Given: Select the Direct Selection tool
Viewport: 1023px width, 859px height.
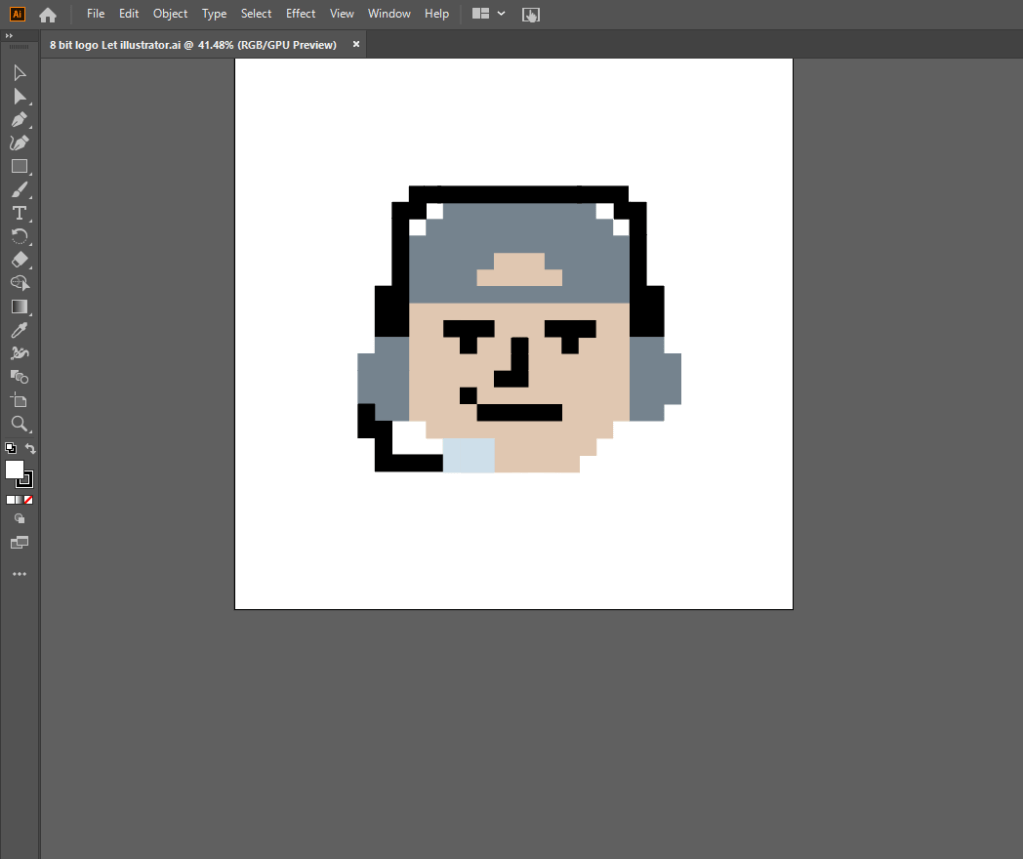Looking at the screenshot, I should tap(19, 96).
